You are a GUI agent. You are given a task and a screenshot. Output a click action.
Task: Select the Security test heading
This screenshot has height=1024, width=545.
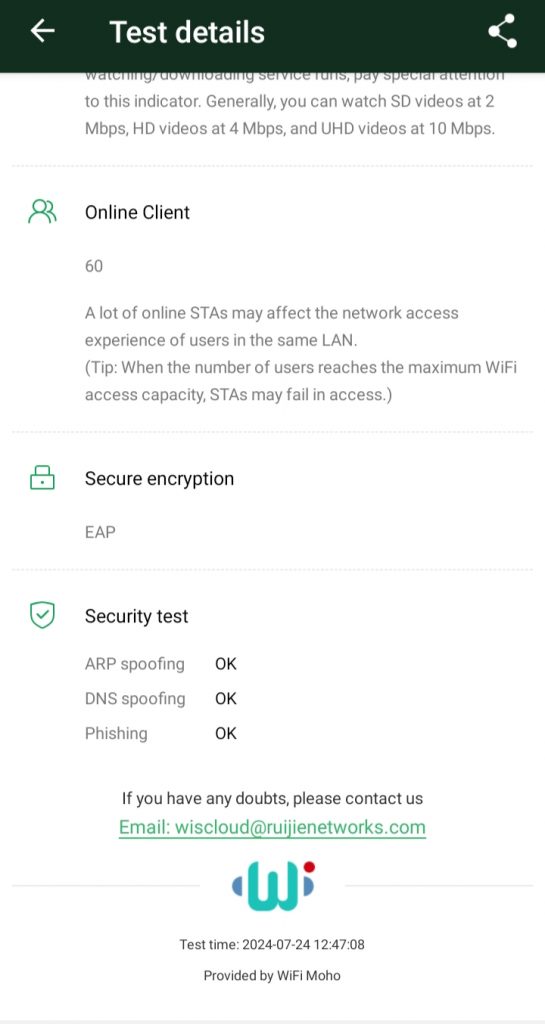(x=136, y=616)
